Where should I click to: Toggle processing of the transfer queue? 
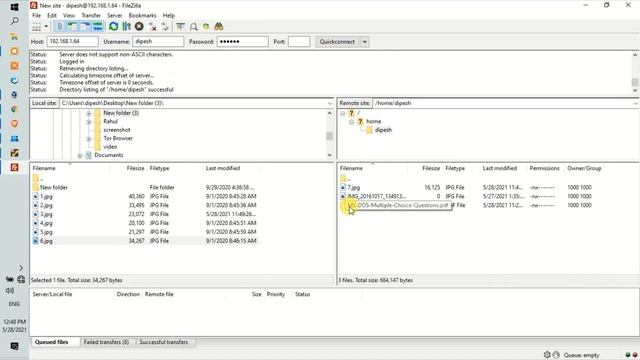[127, 27]
